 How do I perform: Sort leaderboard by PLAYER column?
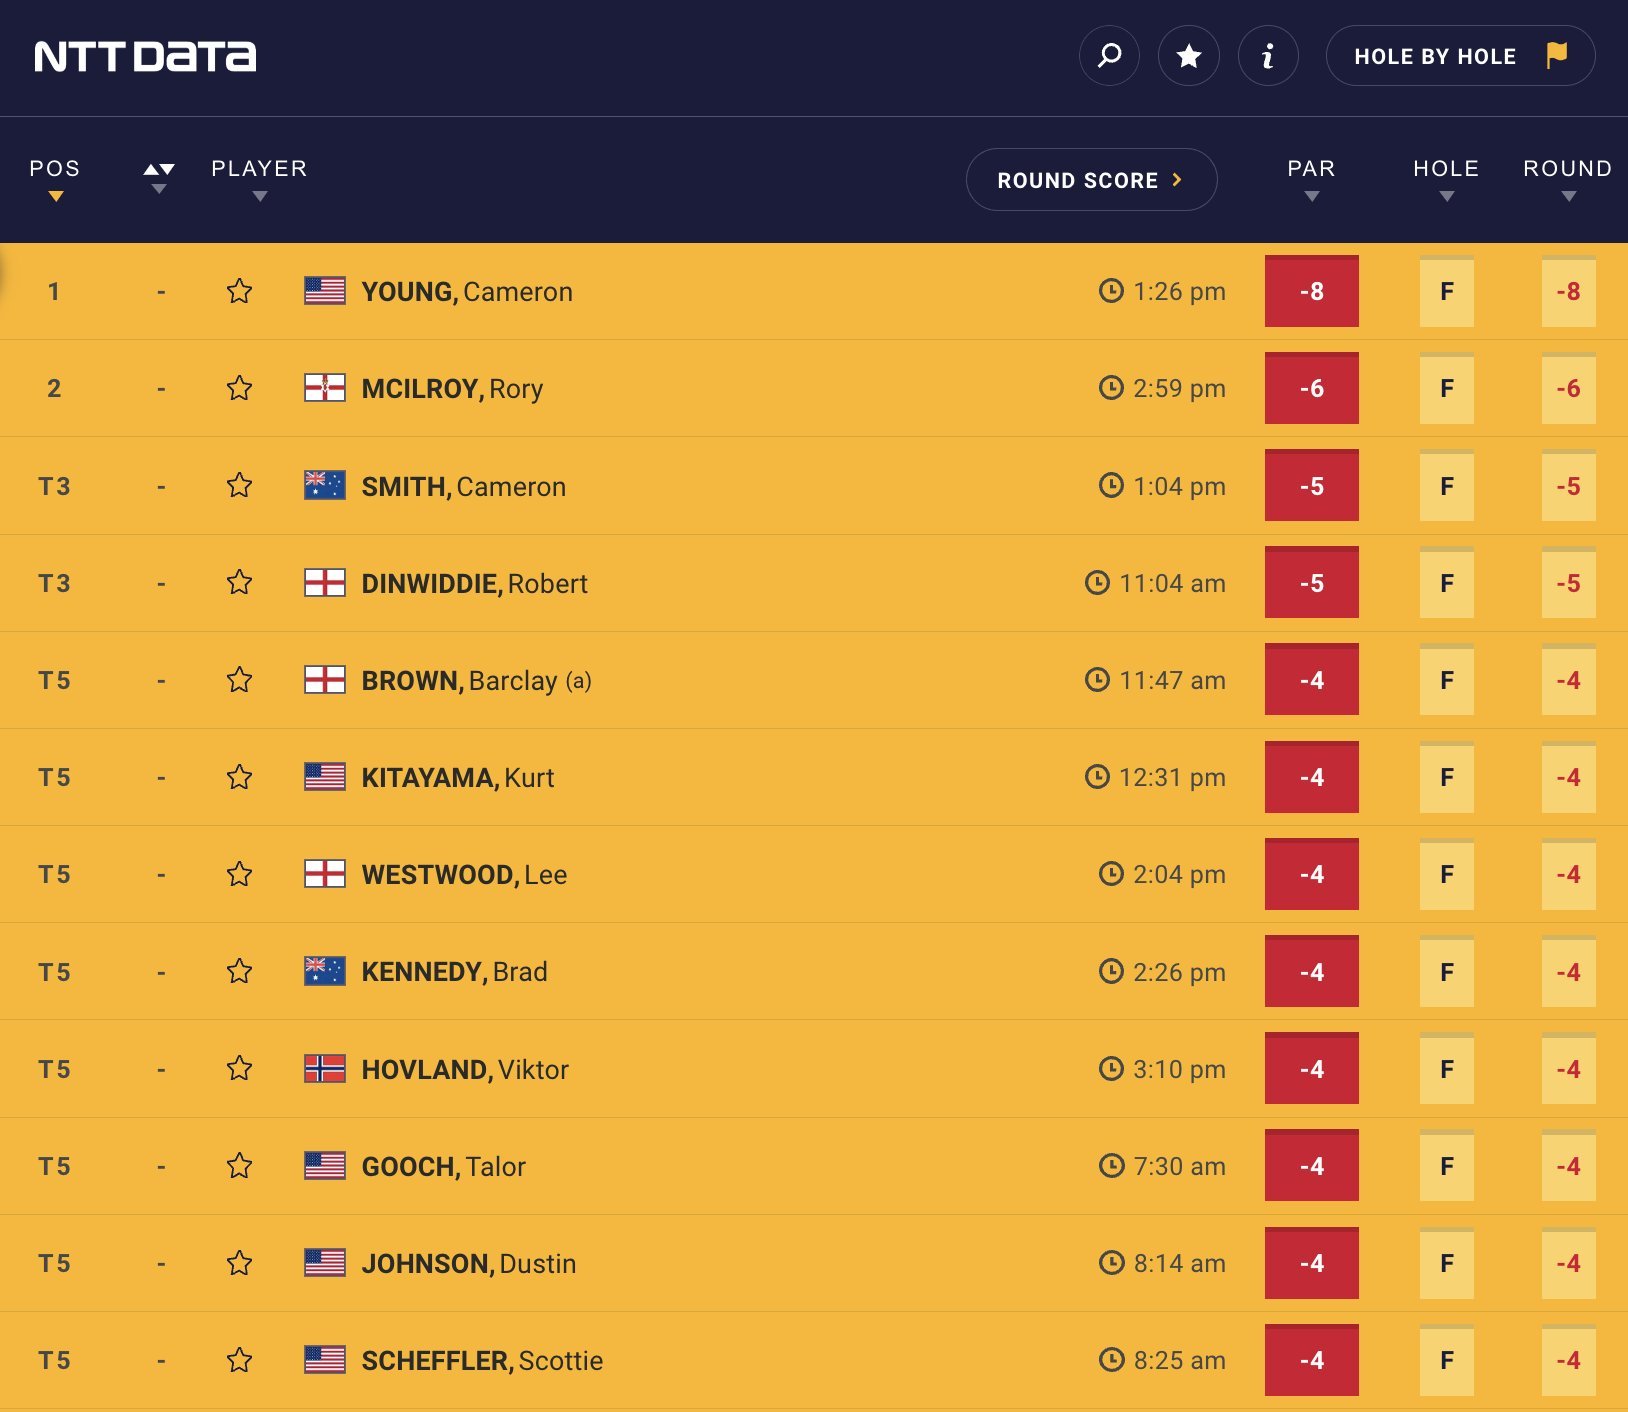(x=259, y=180)
